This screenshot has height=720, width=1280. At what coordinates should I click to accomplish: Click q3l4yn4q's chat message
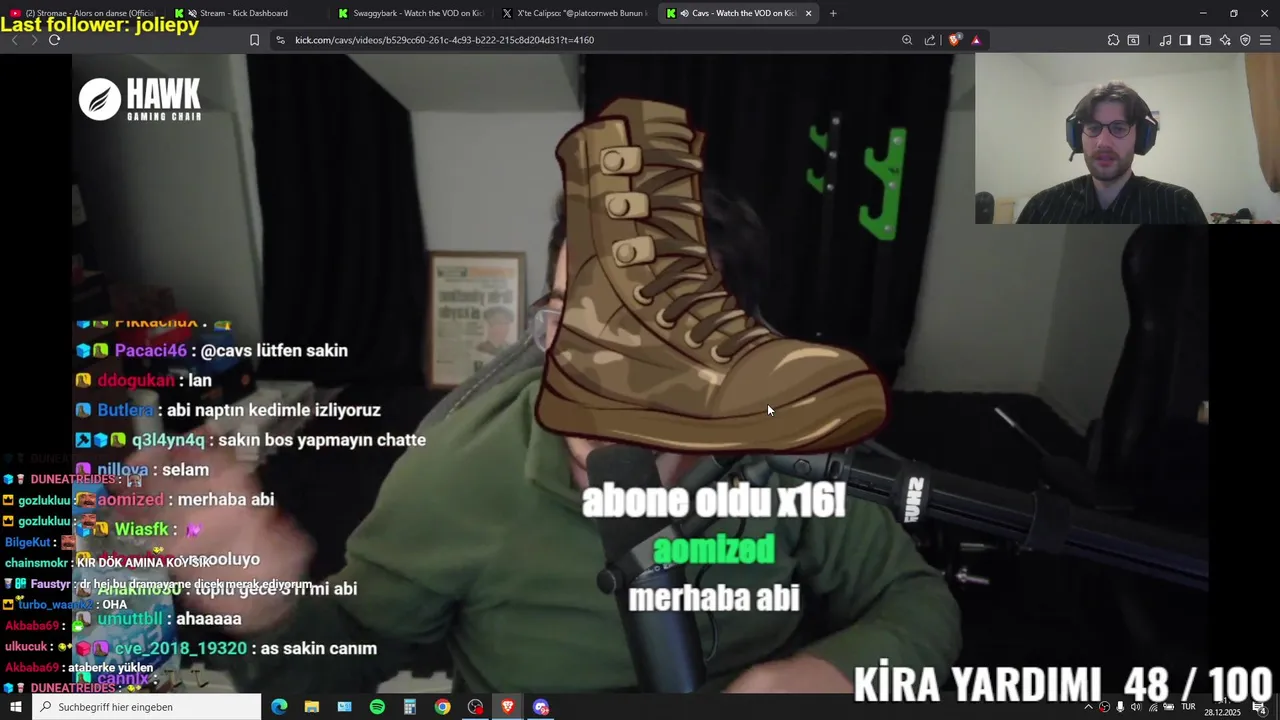tap(251, 440)
